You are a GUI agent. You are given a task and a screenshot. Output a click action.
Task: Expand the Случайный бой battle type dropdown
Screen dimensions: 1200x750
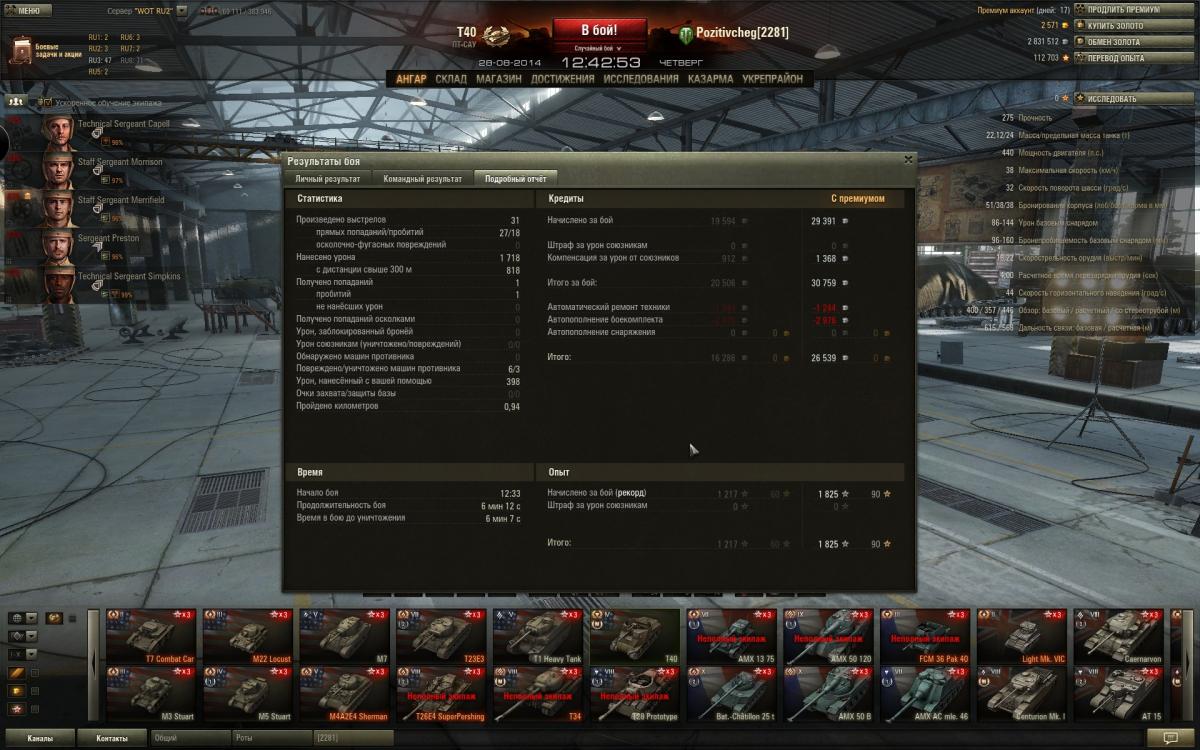click(x=598, y=48)
